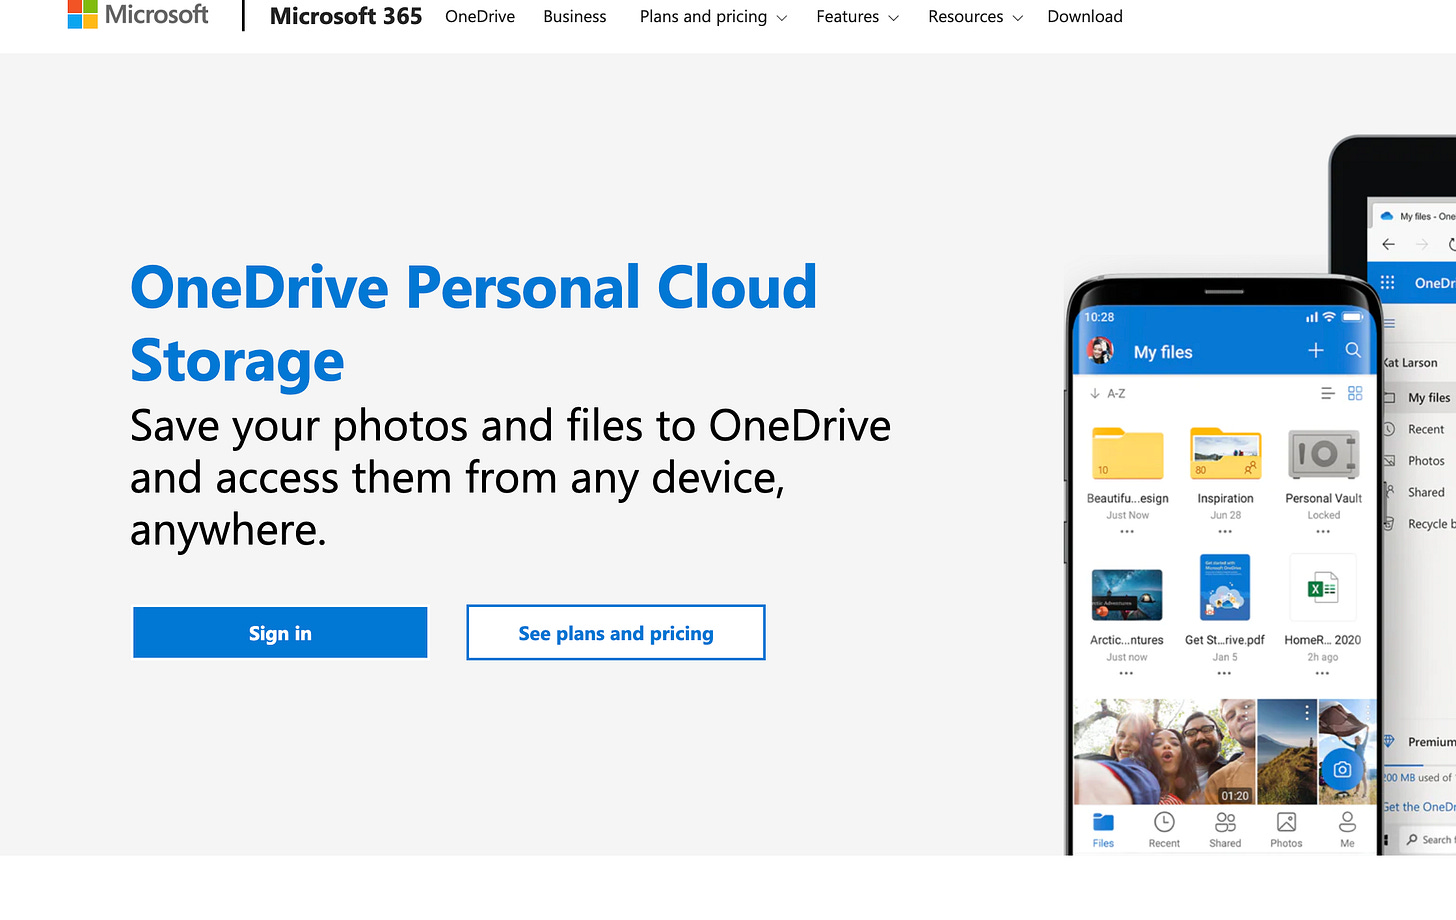Viewport: 1456px width, 920px height.
Task: Open more options under Personal Vault
Action: click(x=1323, y=532)
